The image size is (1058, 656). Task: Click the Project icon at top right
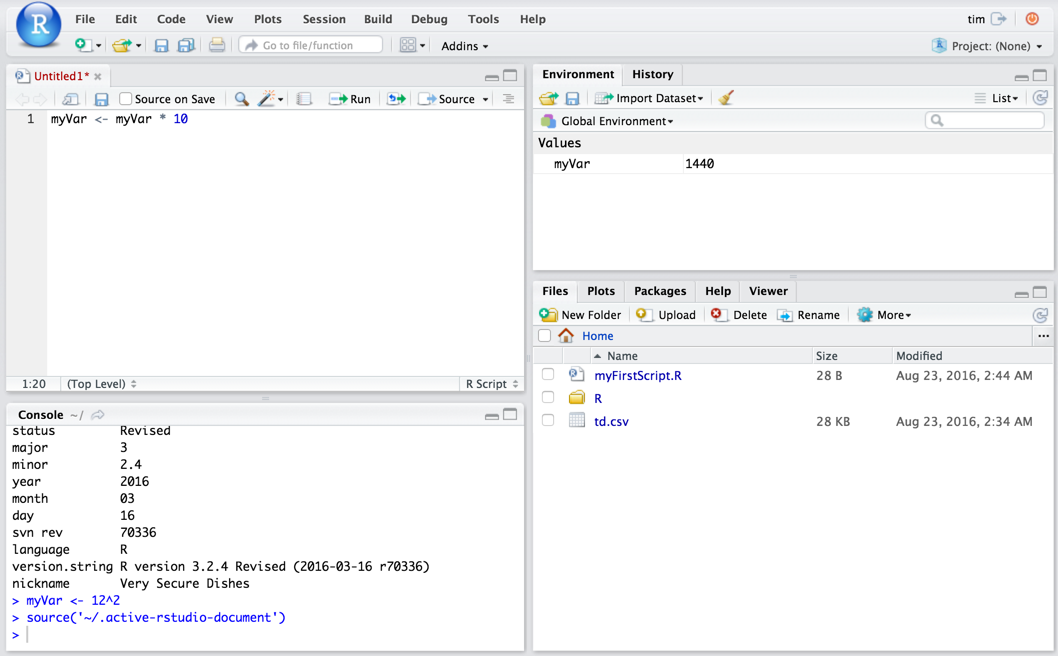(x=939, y=45)
